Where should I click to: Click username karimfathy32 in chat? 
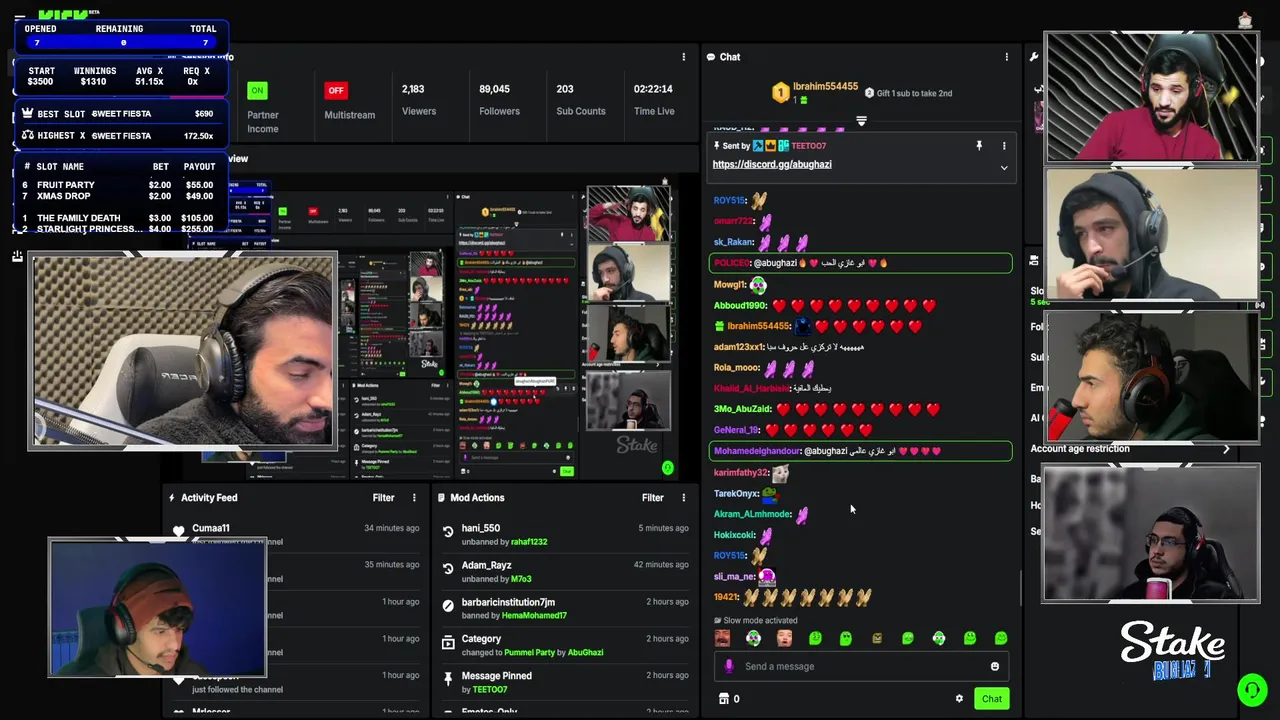(741, 472)
